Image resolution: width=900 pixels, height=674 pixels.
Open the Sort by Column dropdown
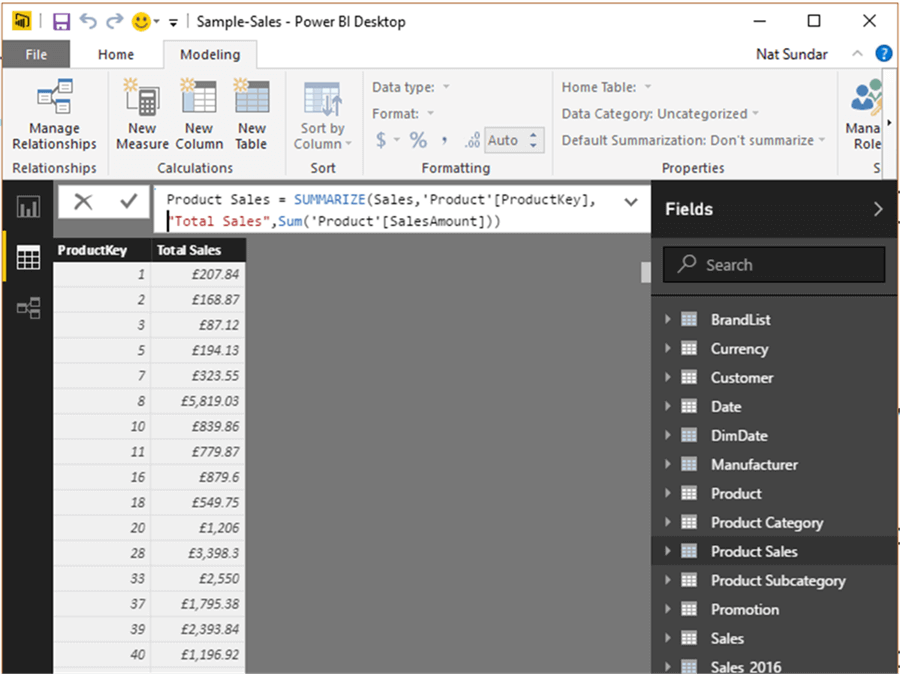tap(323, 115)
